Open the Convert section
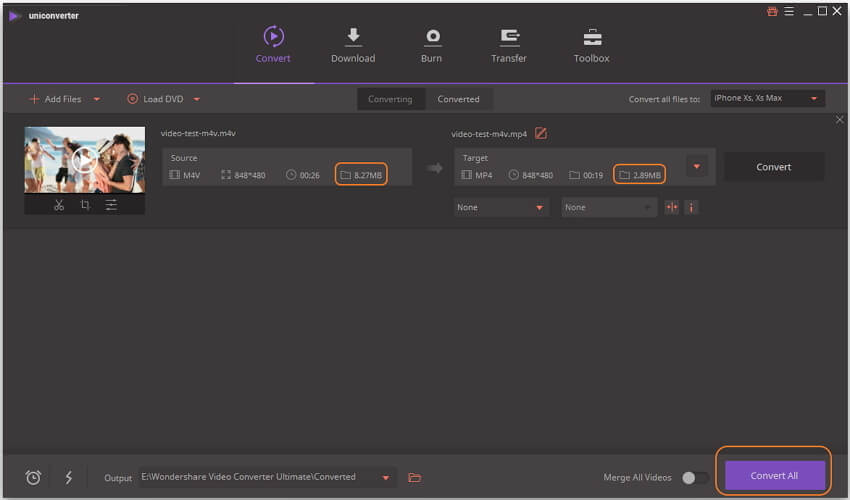The width and height of the screenshot is (850, 500). (x=273, y=44)
